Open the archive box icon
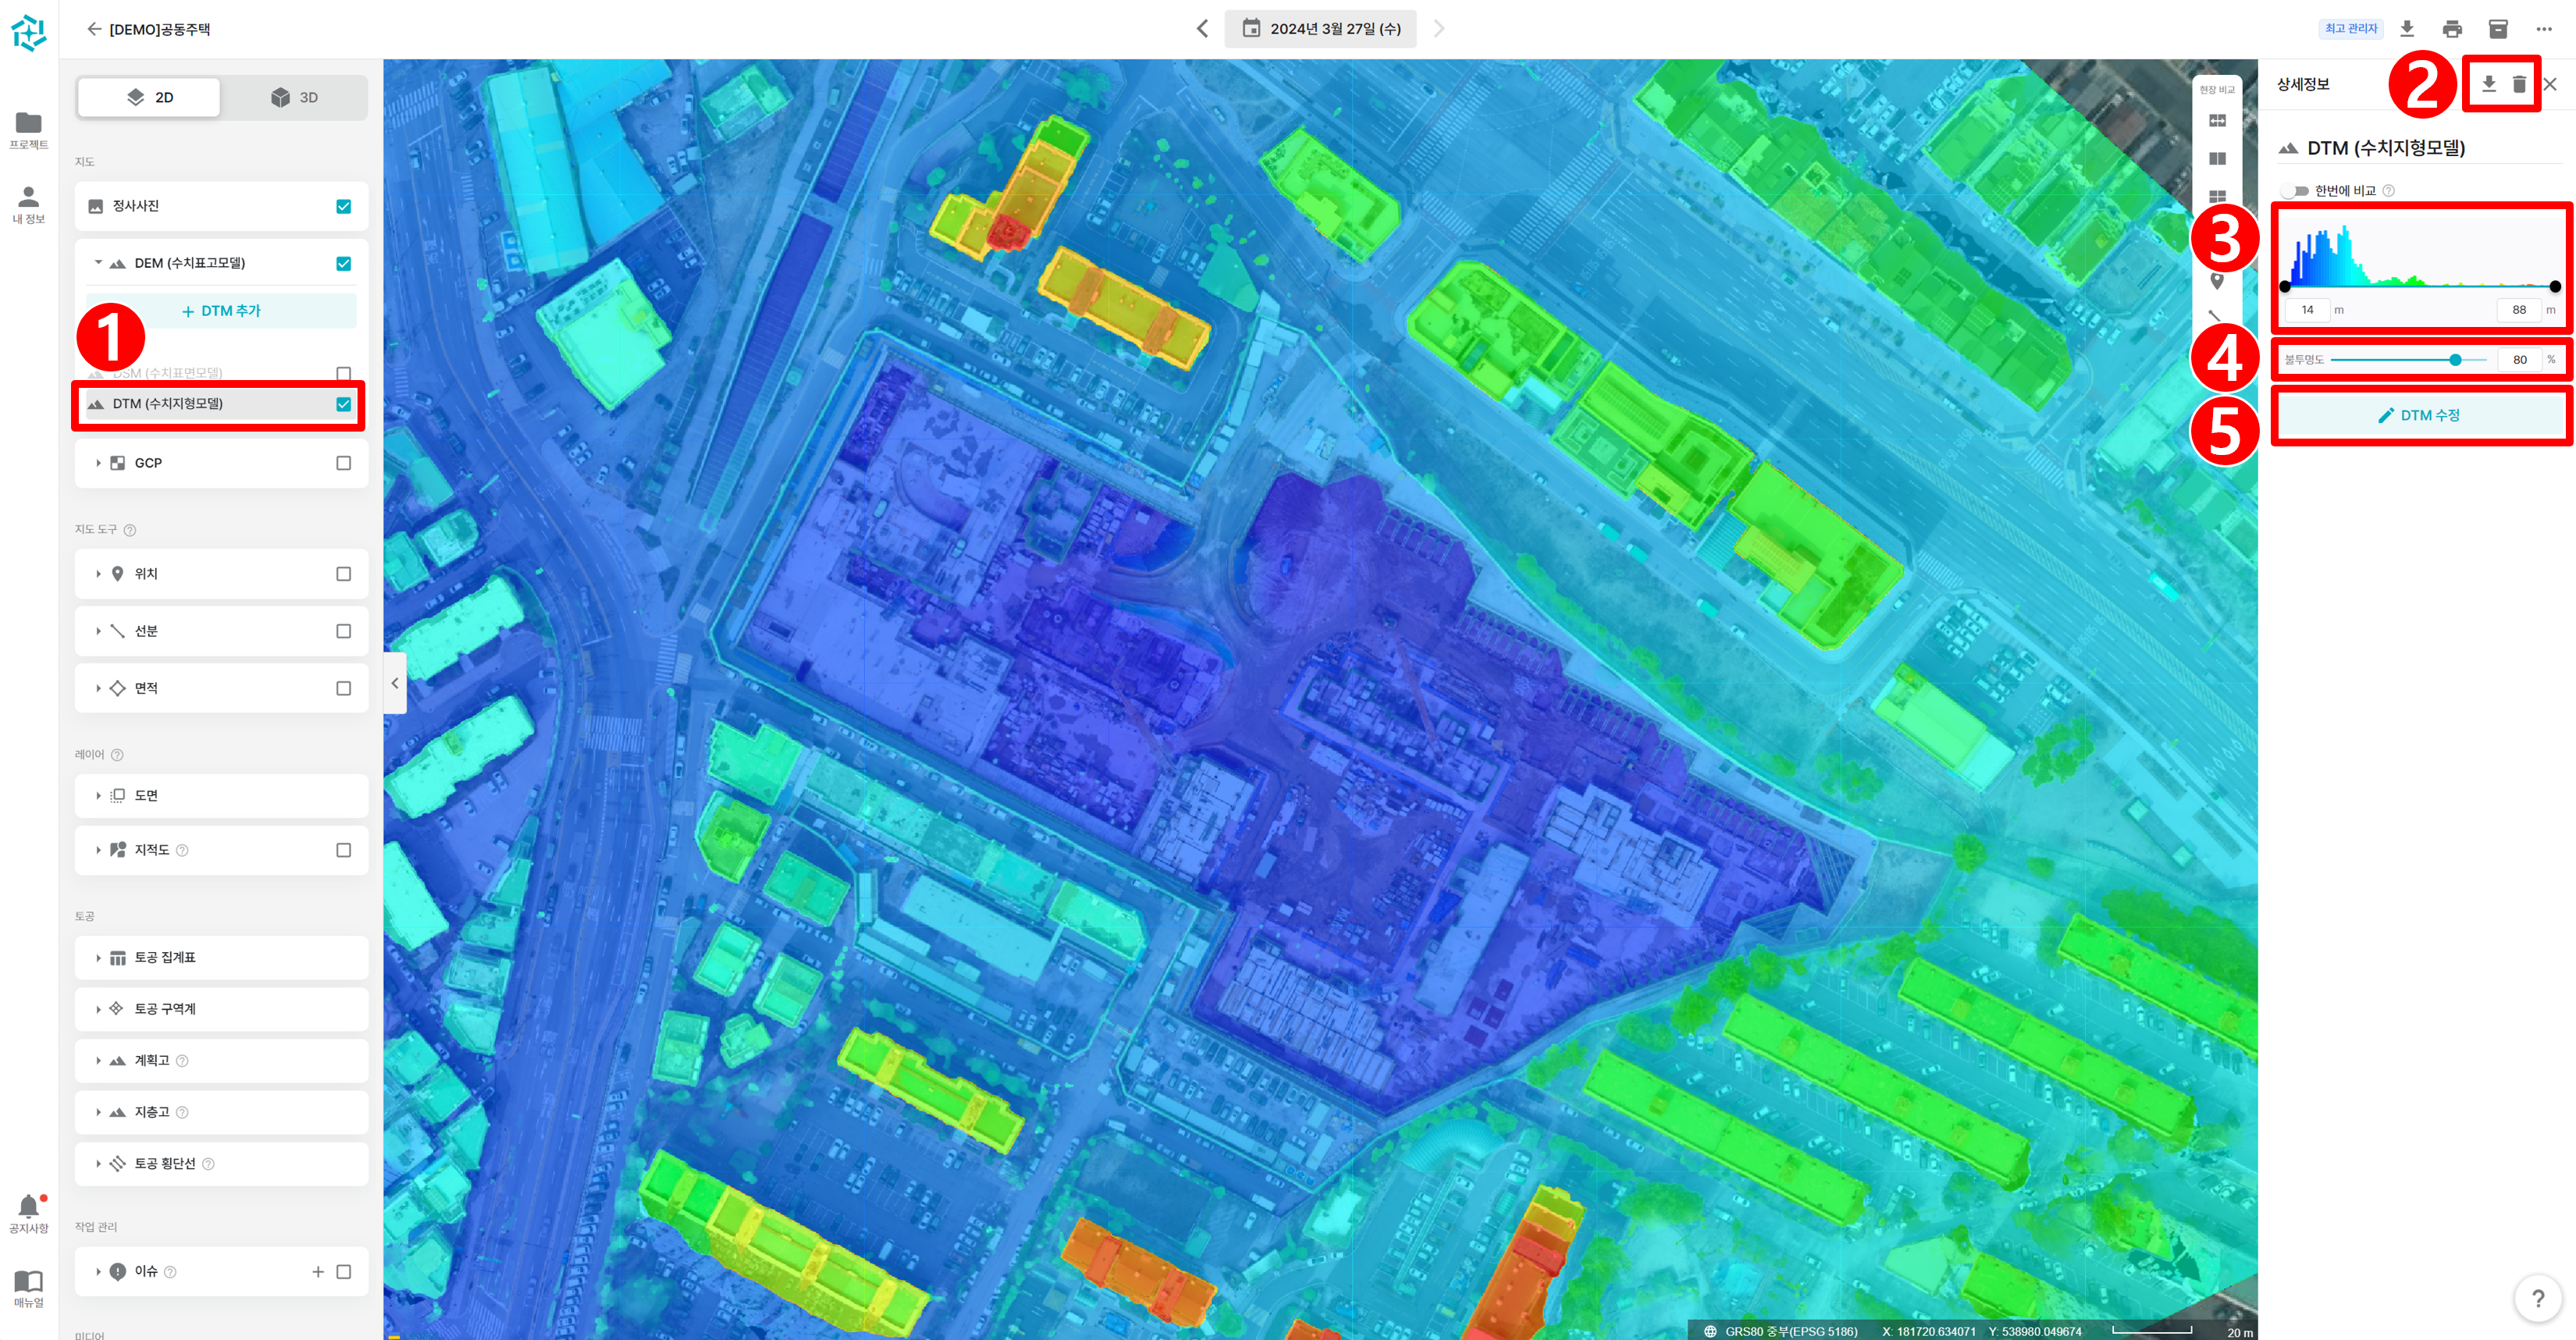The height and width of the screenshot is (1340, 2576). coord(2498,29)
